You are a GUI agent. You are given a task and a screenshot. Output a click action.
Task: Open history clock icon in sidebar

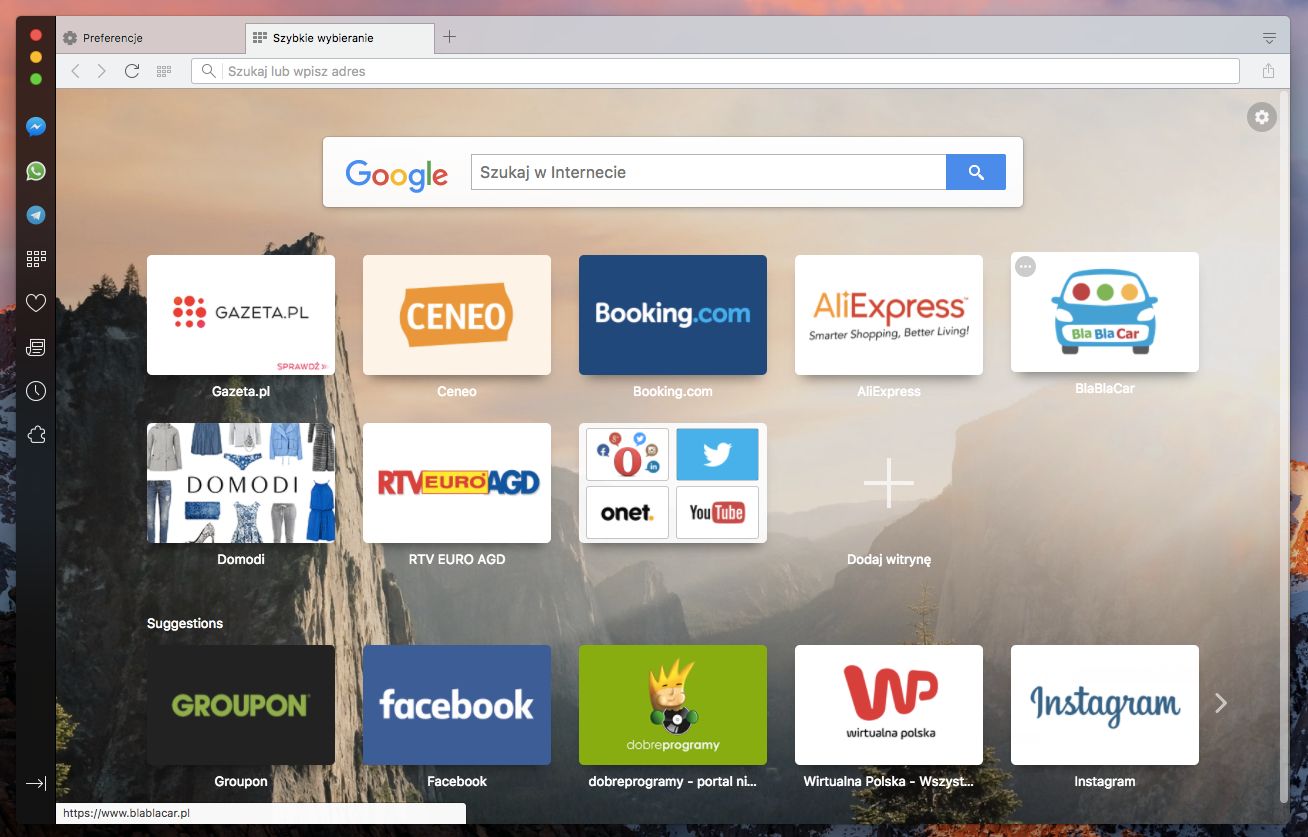point(36,391)
